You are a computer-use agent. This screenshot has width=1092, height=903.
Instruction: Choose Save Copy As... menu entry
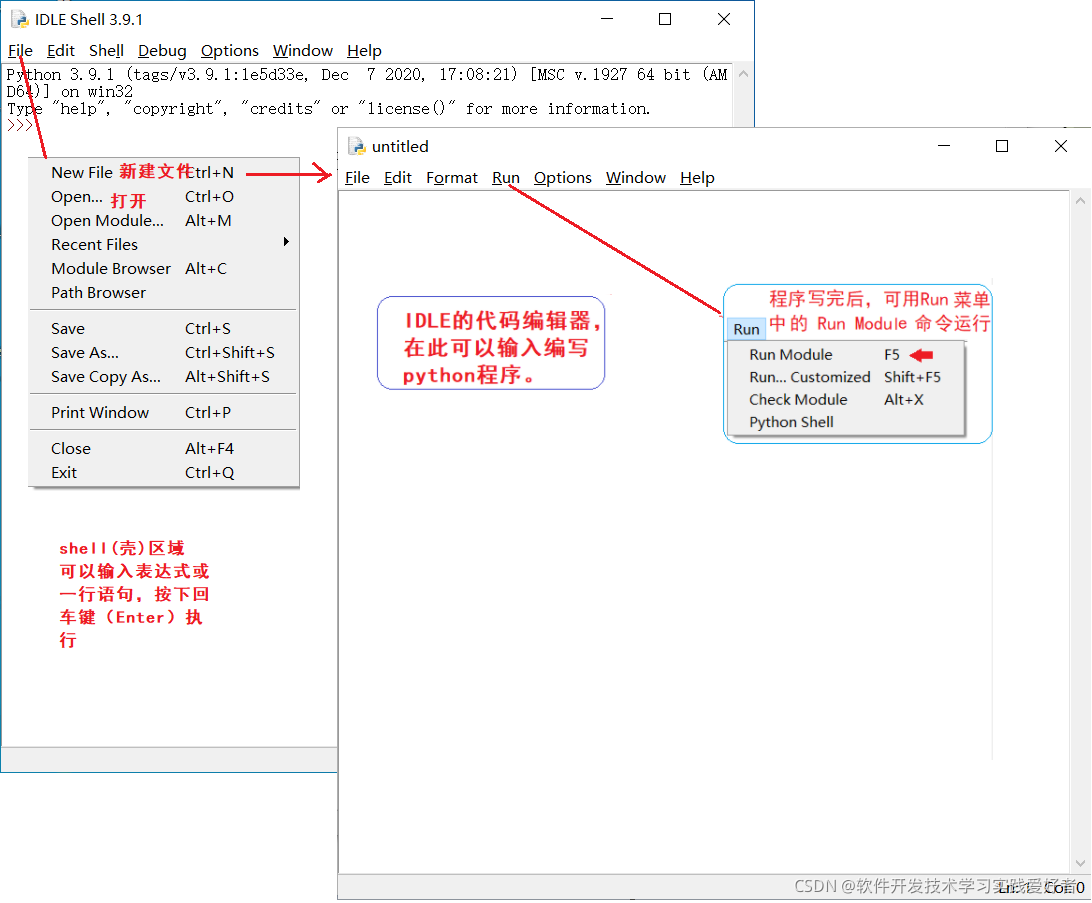click(x=164, y=377)
